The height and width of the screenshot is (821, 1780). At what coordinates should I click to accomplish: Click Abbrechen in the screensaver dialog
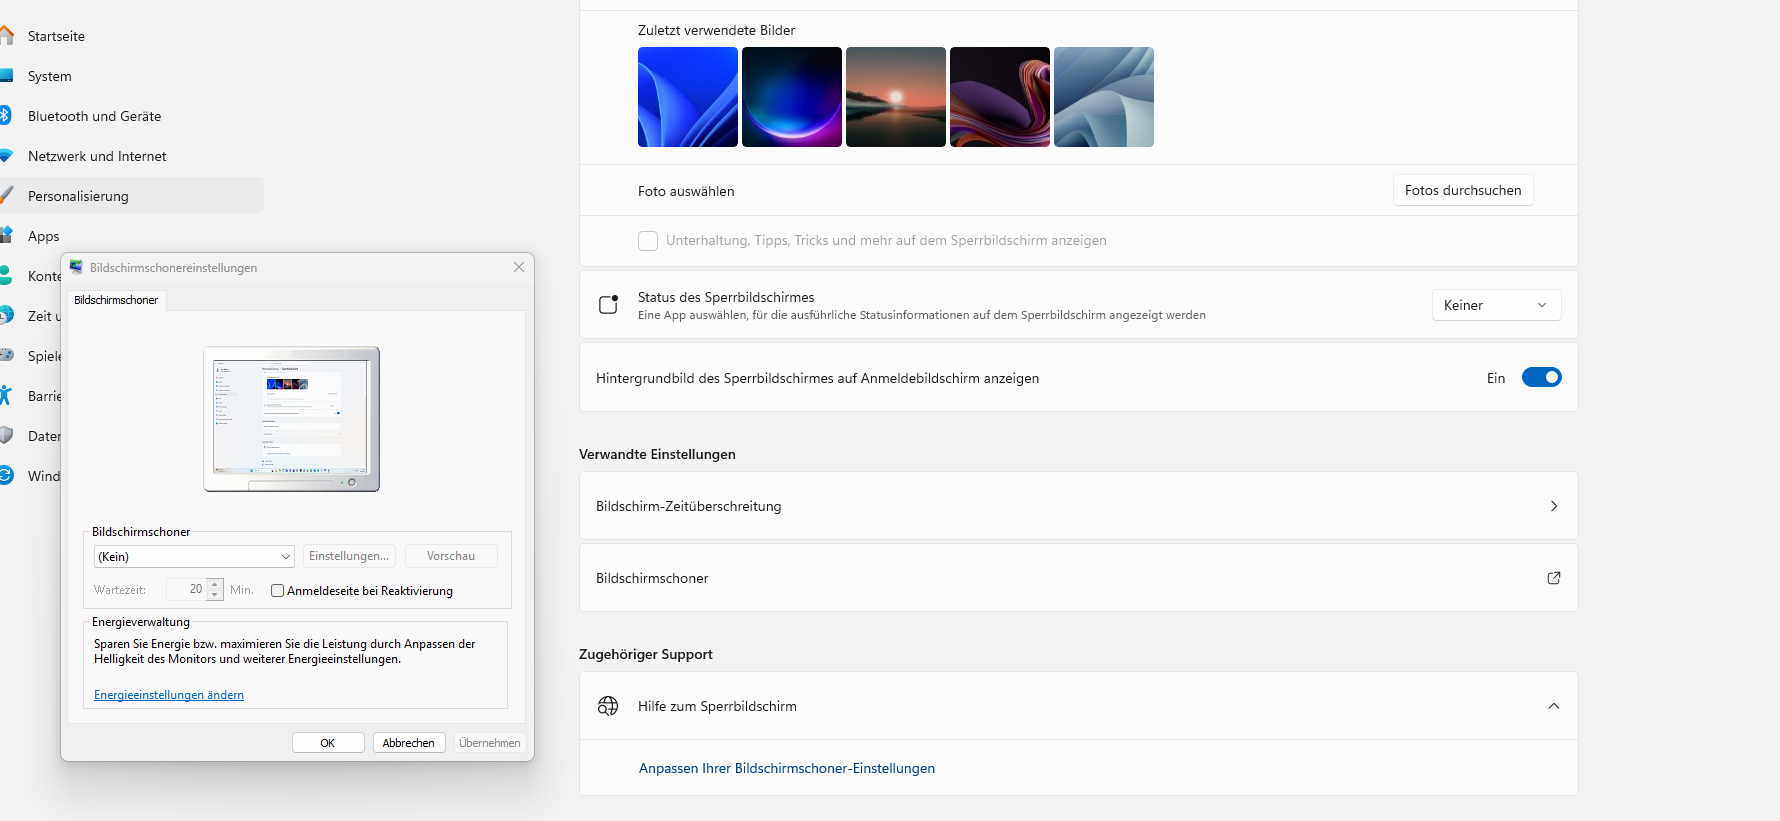pyautogui.click(x=409, y=743)
